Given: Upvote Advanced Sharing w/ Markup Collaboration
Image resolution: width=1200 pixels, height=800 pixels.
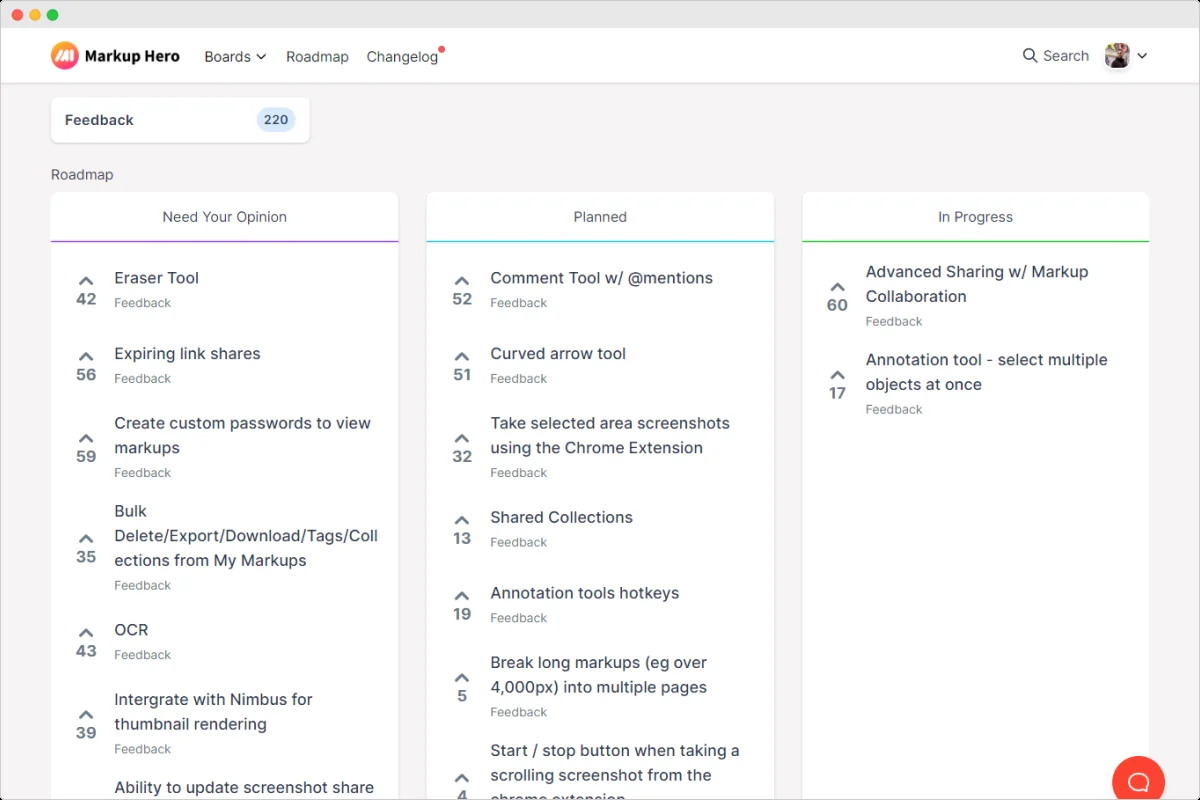Looking at the screenshot, I should click(837, 296).
